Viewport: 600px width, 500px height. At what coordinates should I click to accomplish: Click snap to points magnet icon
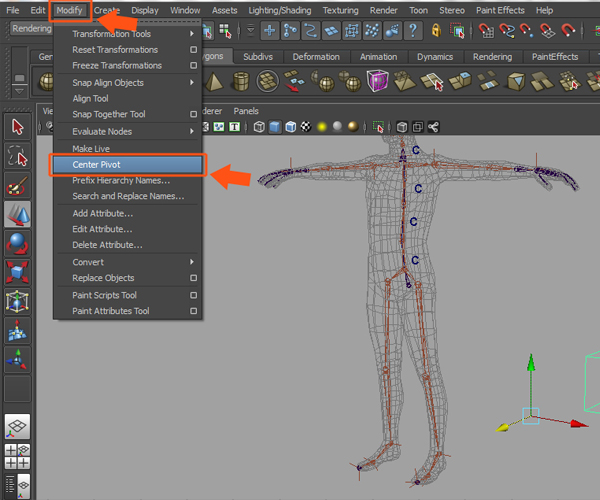click(x=527, y=30)
